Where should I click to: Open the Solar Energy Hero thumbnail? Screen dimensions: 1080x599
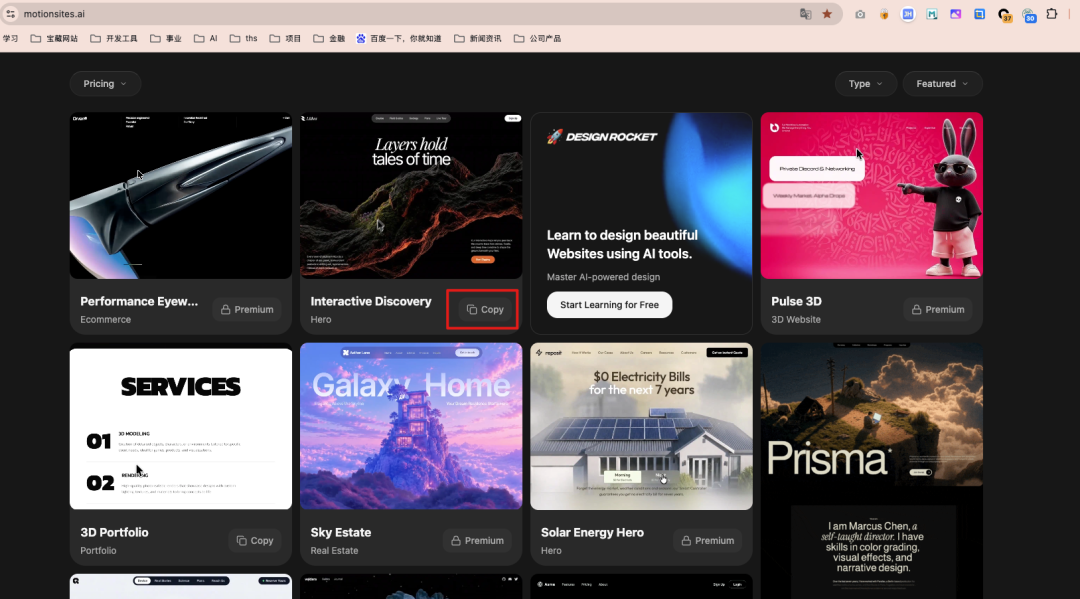[641, 426]
